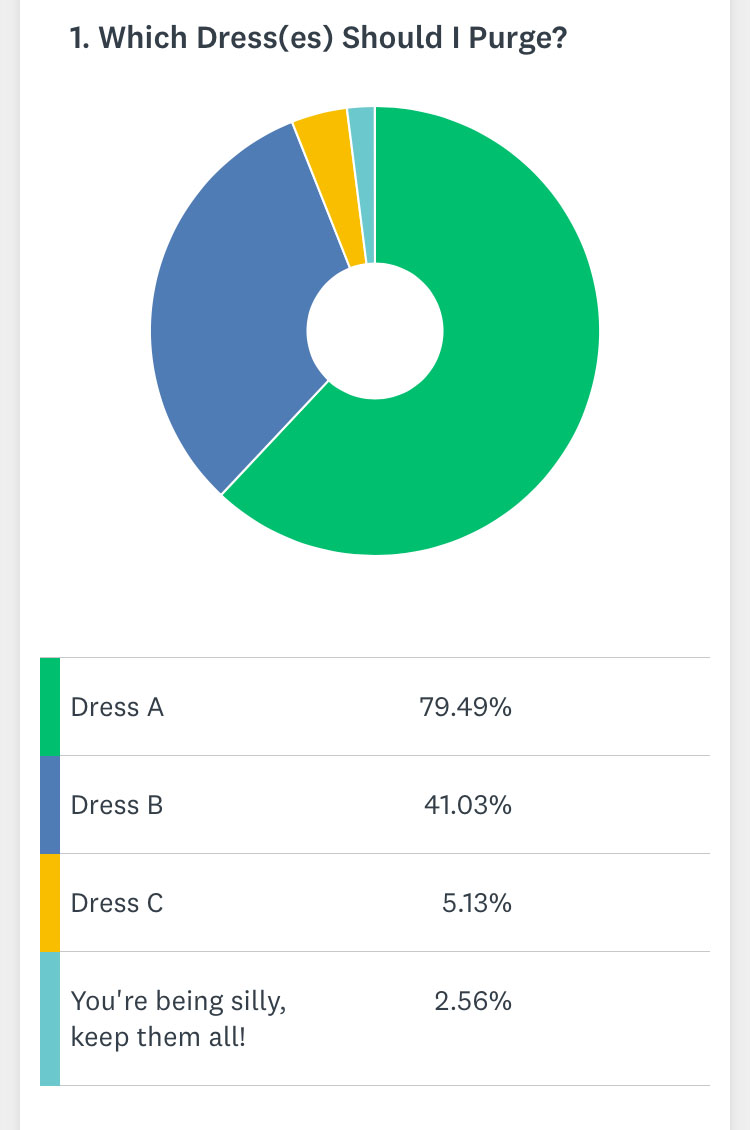This screenshot has width=750, height=1130.
Task: Select the 2.56% value
Action: [473, 1001]
